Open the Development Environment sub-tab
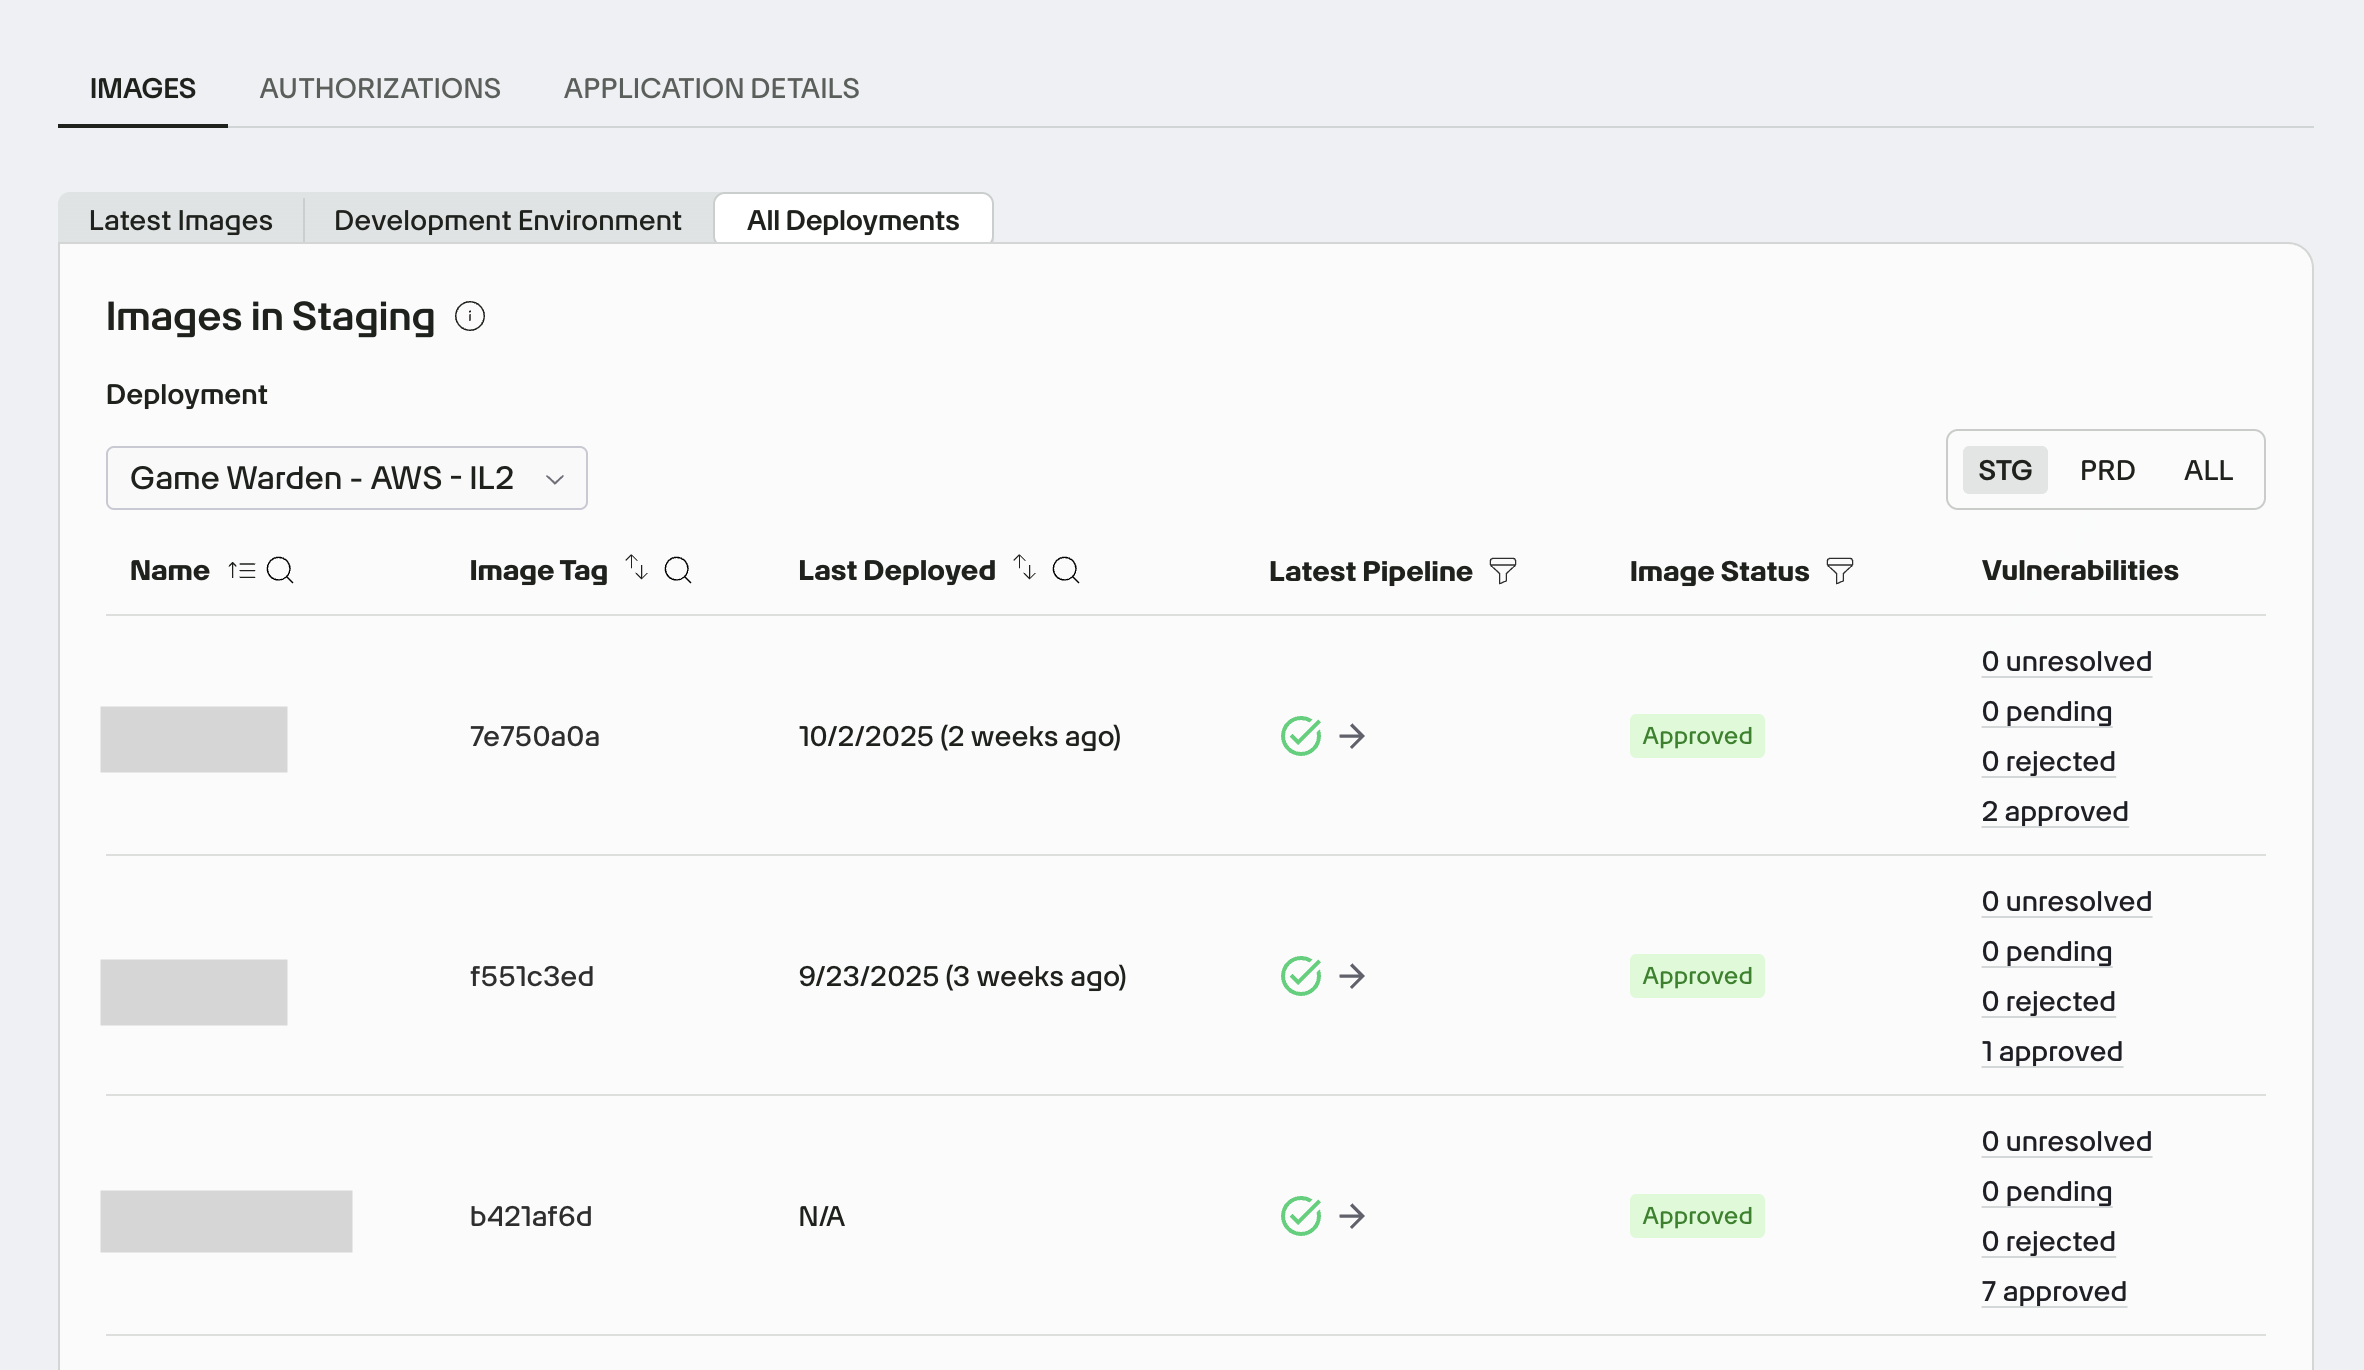Image resolution: width=2364 pixels, height=1370 pixels. click(x=508, y=220)
